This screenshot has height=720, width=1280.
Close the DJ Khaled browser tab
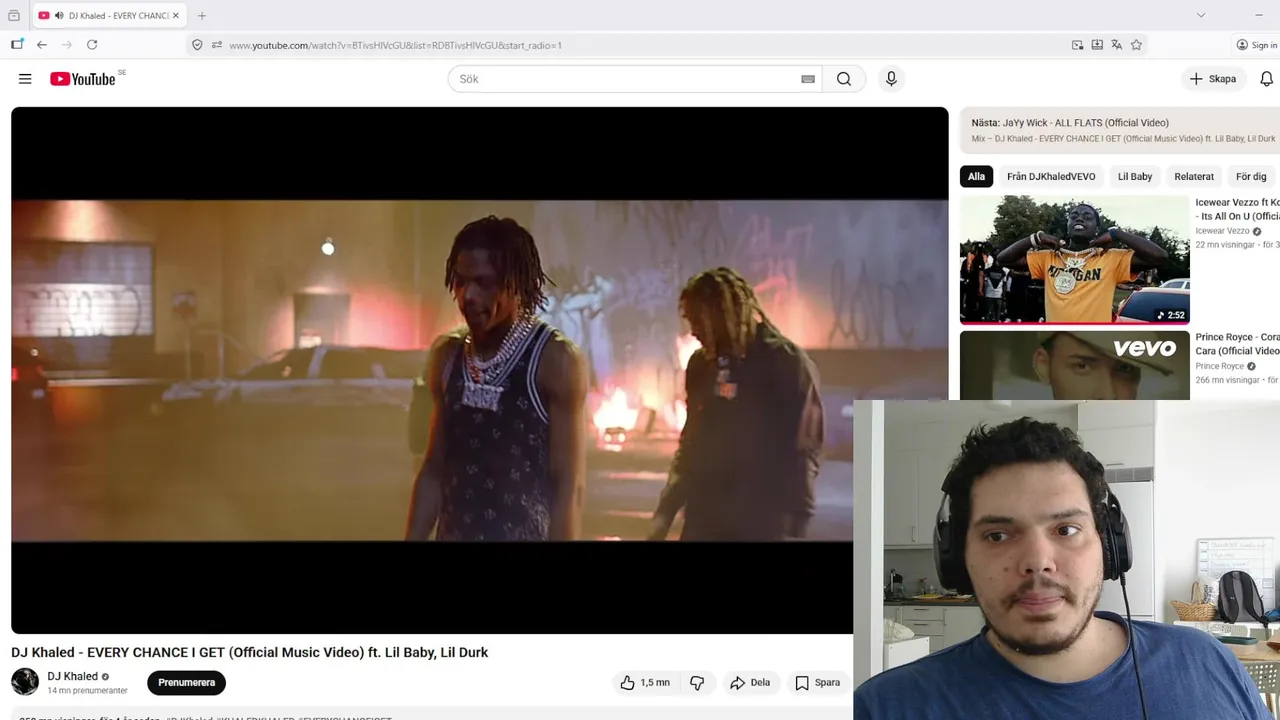click(x=176, y=16)
